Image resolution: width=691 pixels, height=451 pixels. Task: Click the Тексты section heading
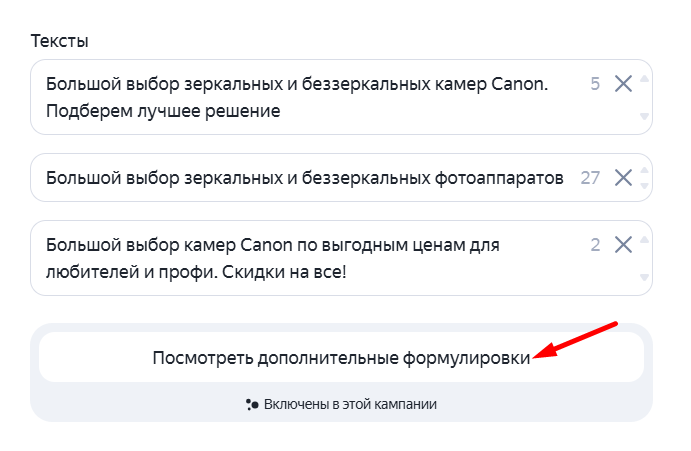[x=60, y=41]
